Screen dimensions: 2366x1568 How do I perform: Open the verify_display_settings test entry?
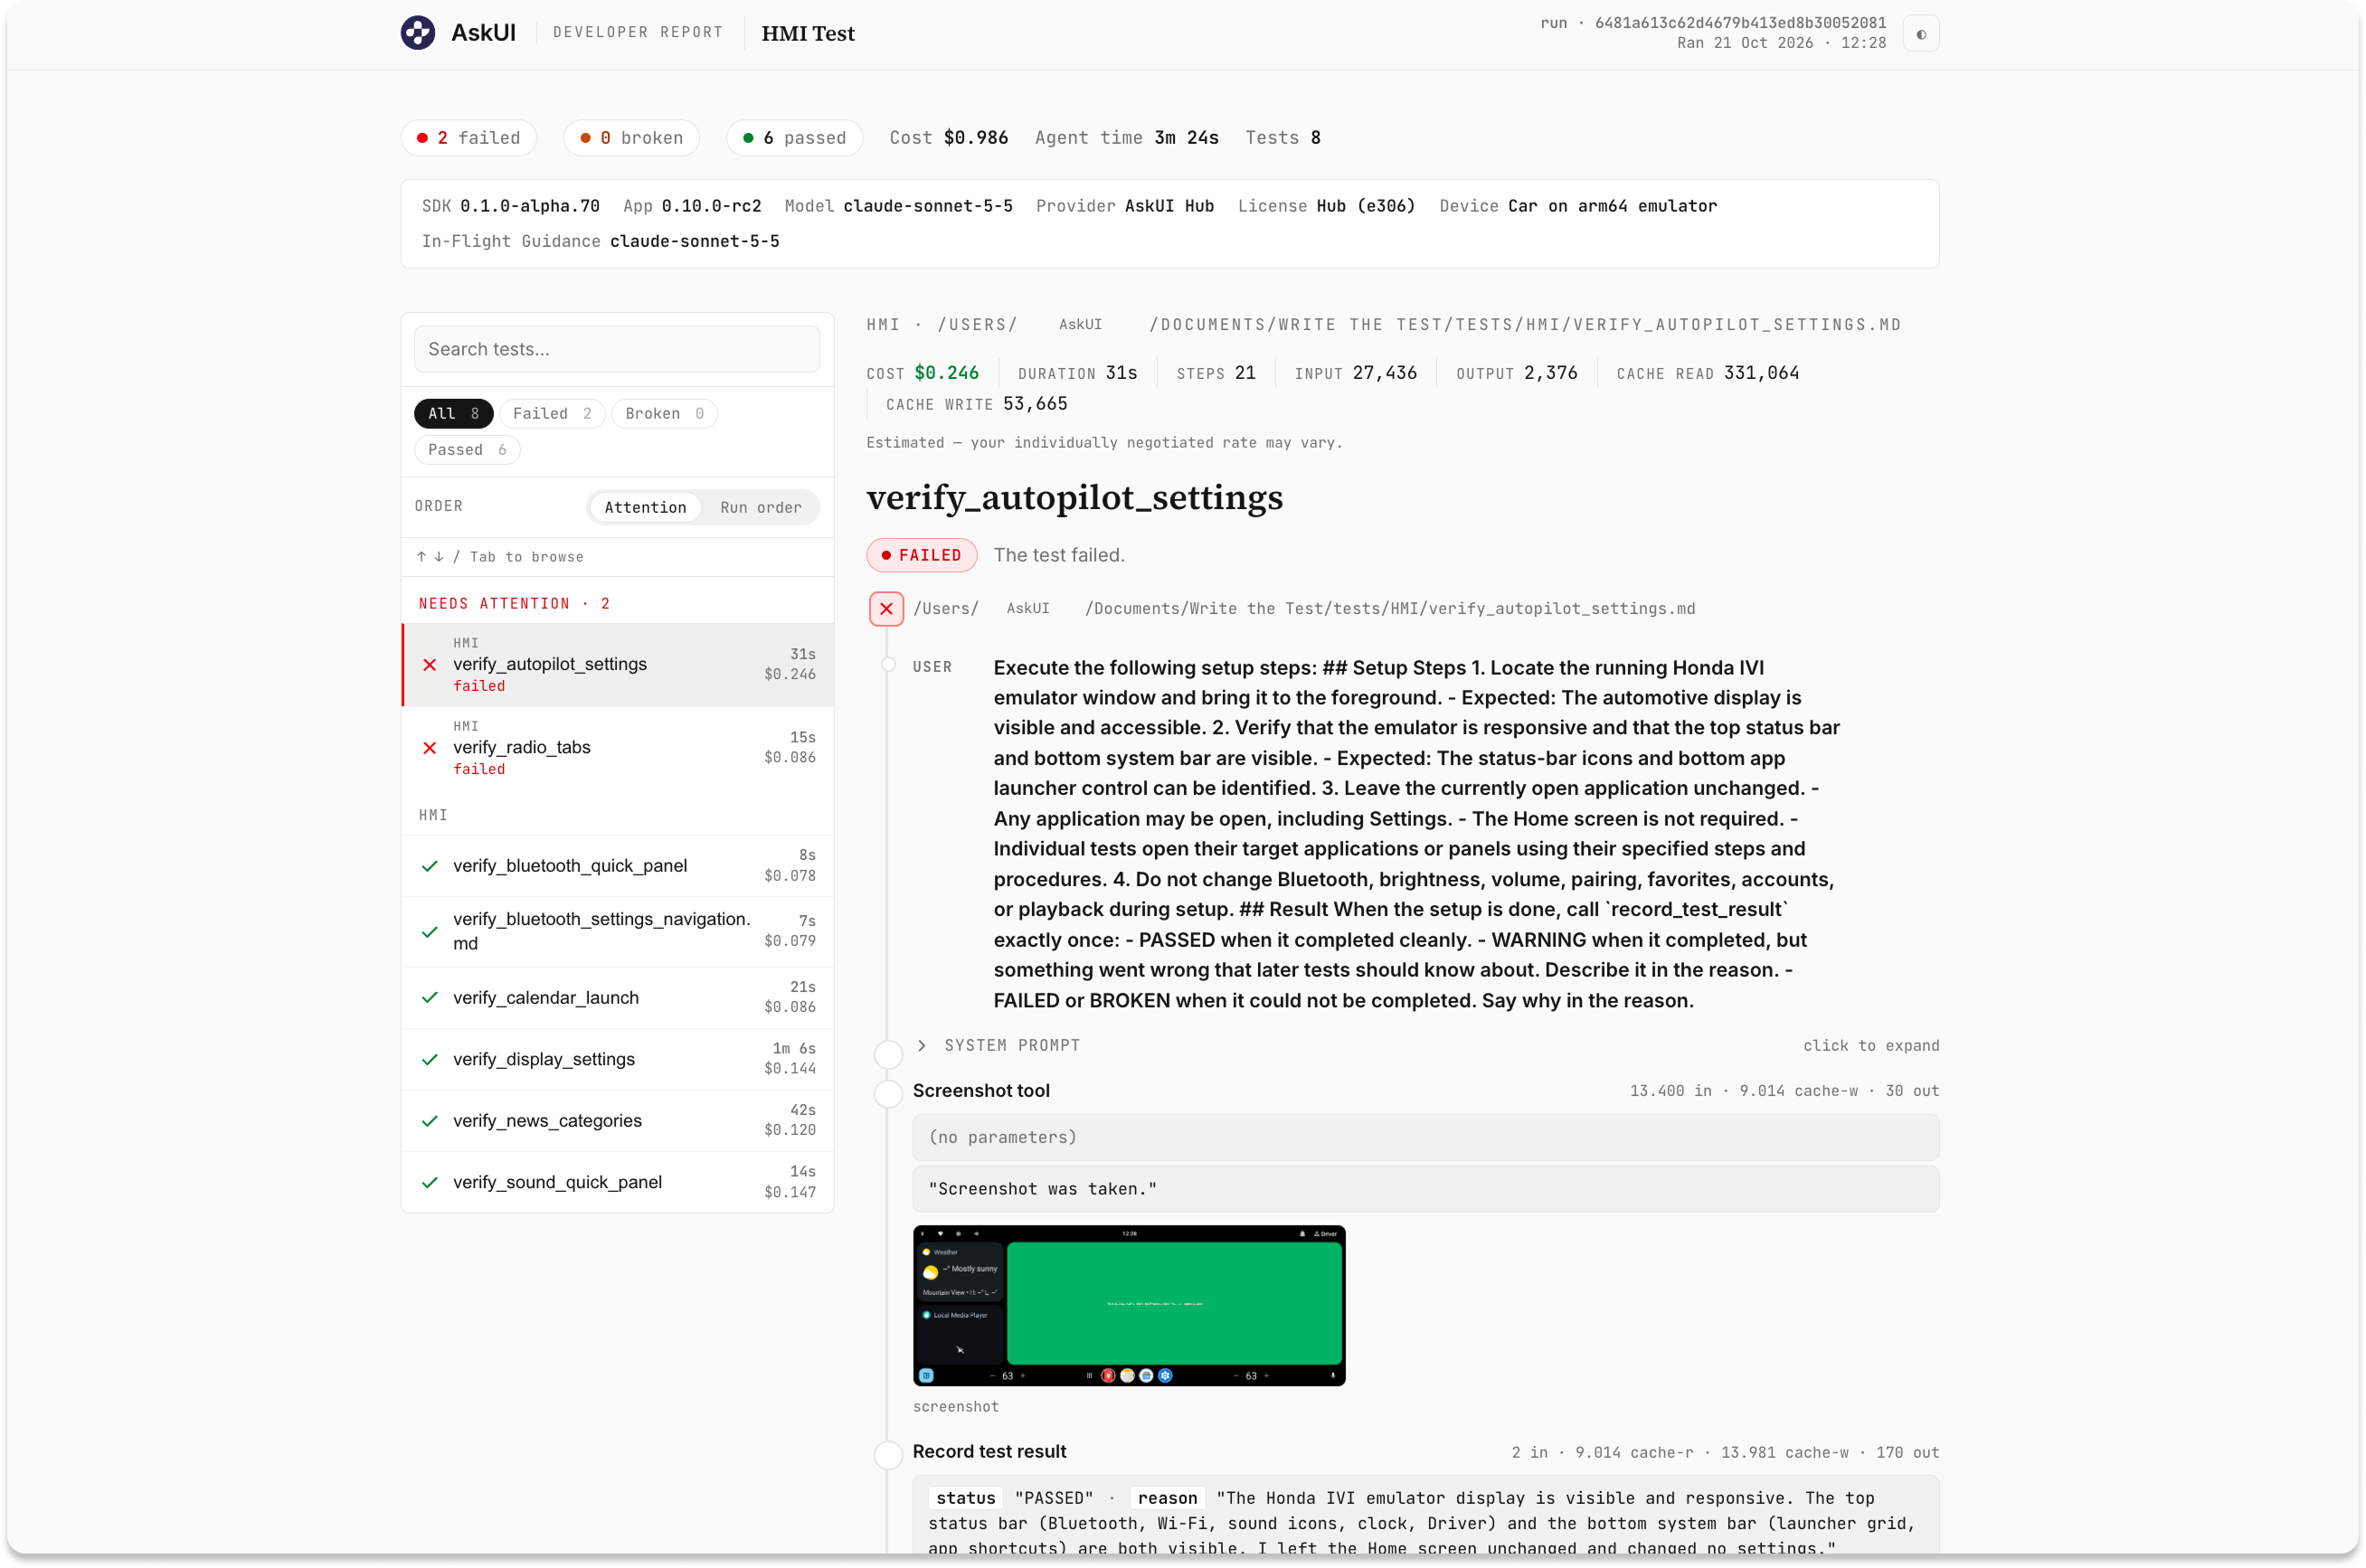pyautogui.click(x=617, y=1060)
